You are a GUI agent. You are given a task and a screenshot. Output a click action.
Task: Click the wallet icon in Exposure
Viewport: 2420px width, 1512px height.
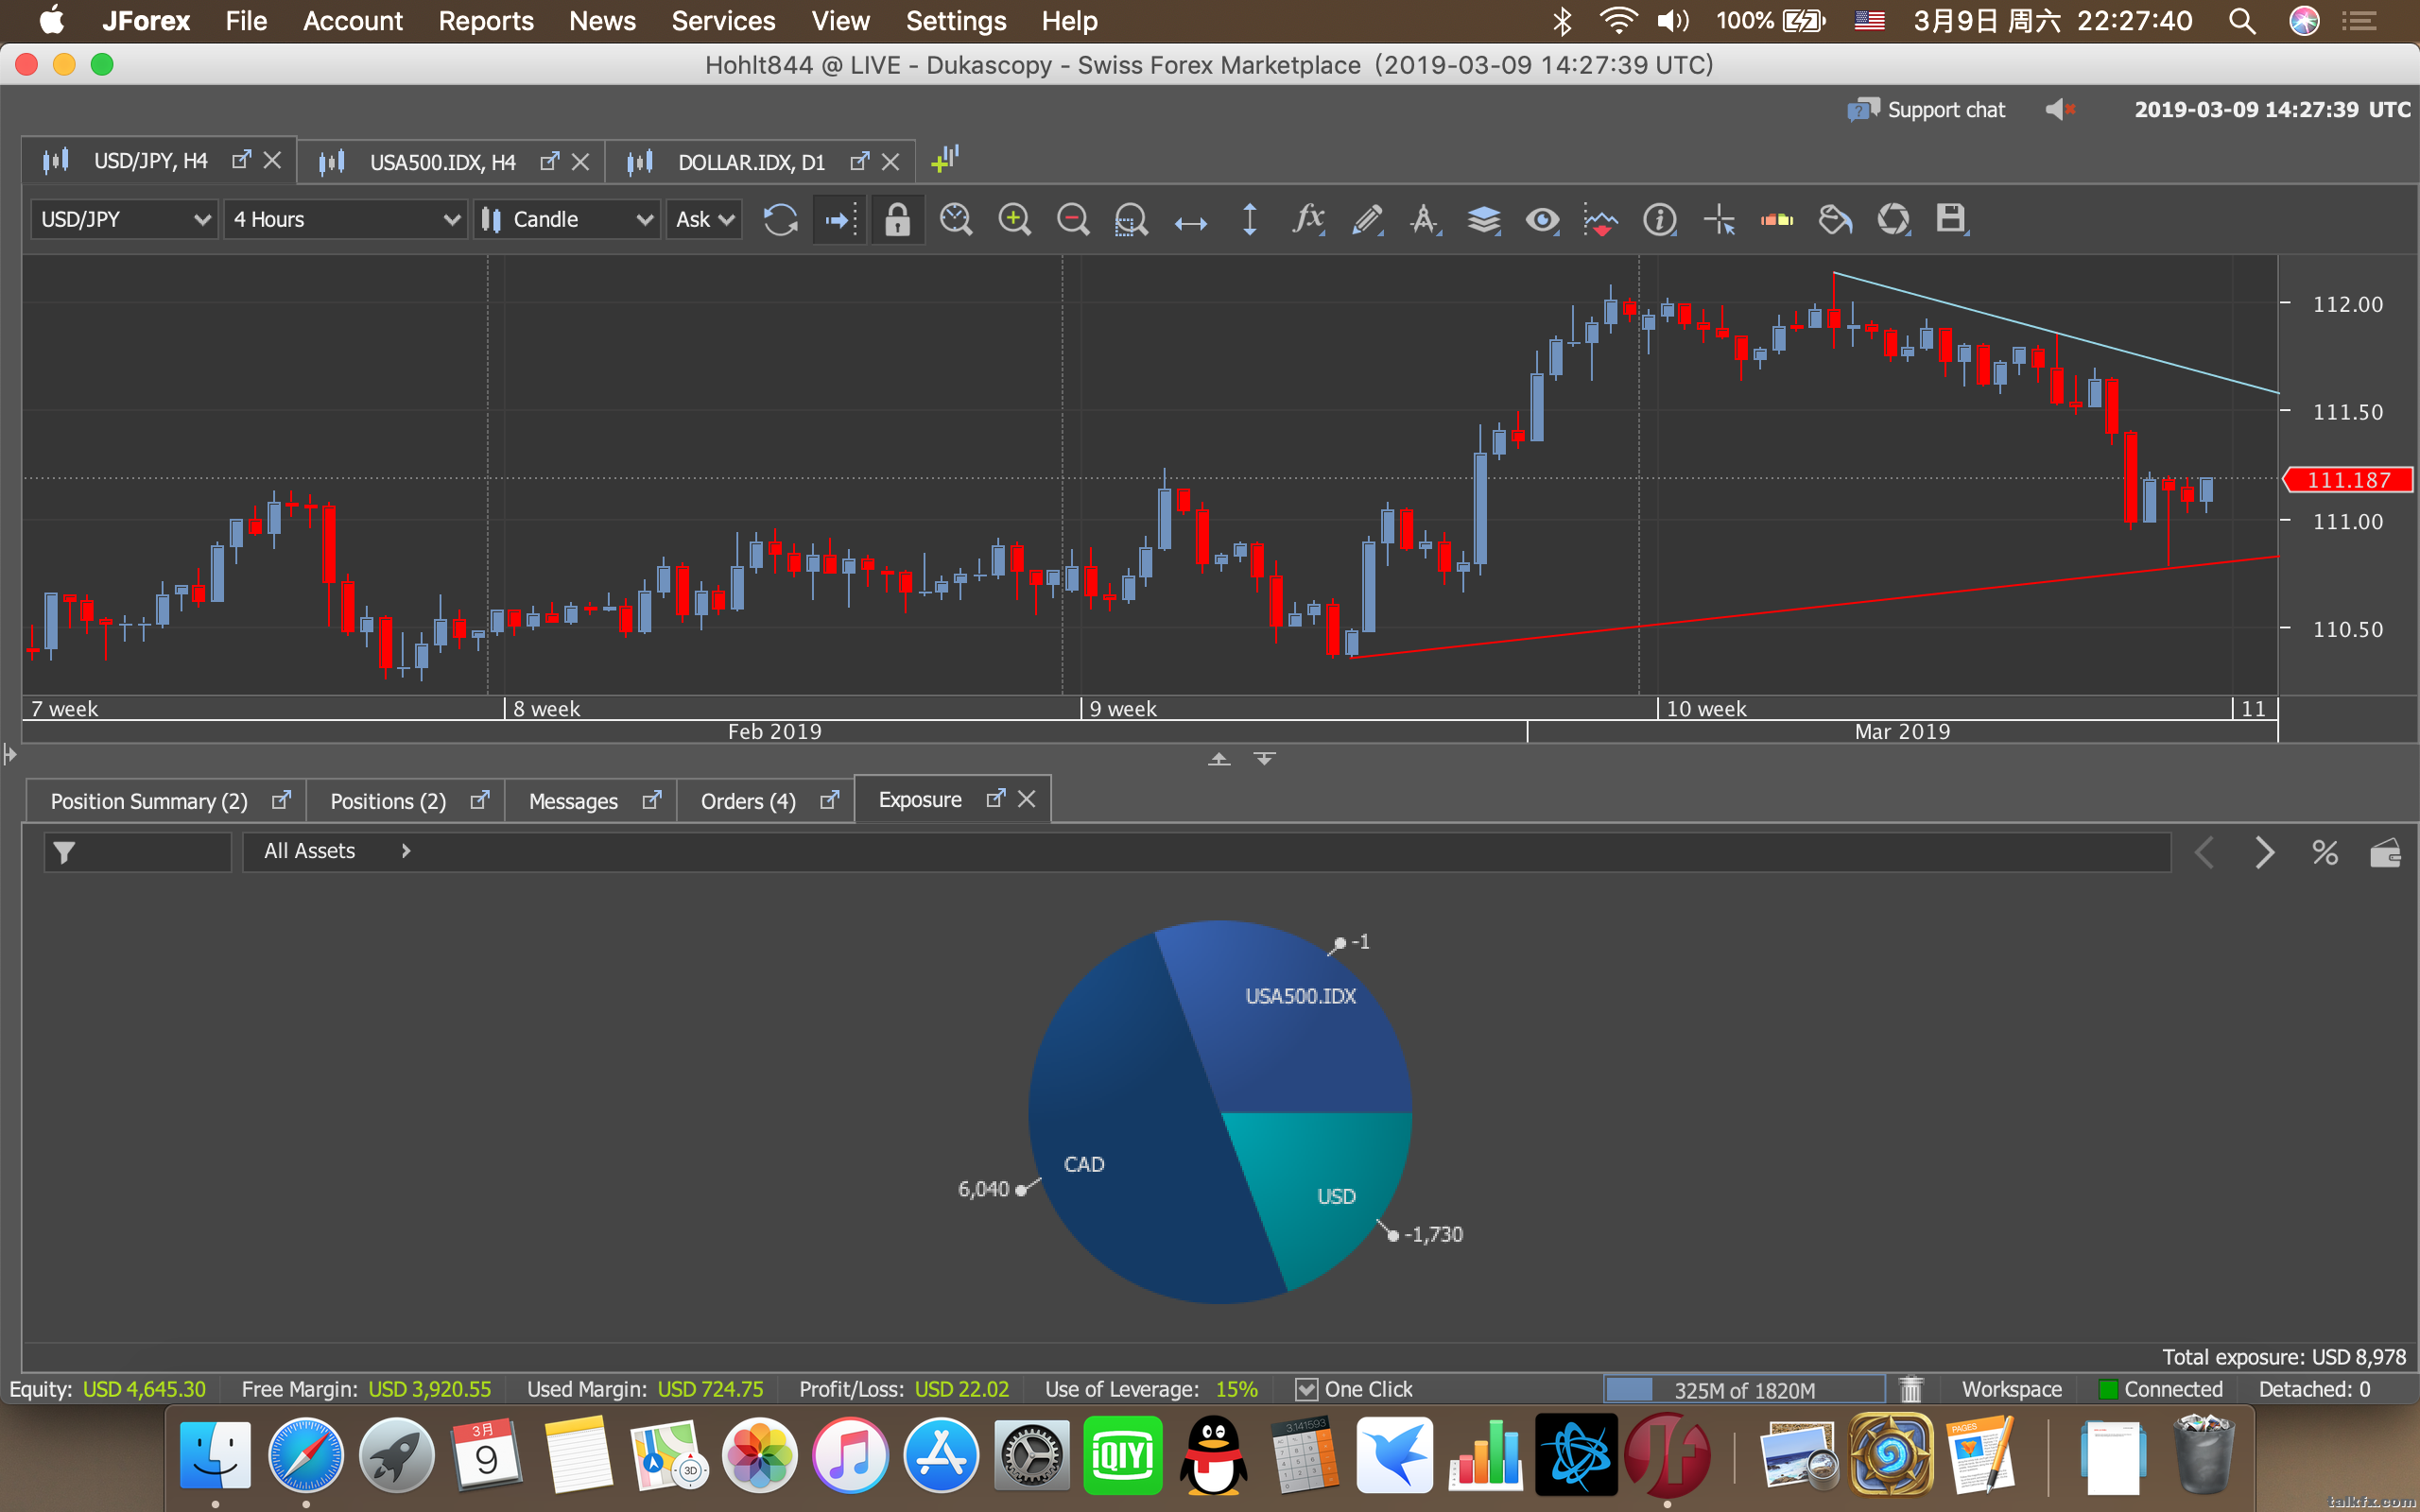point(2385,853)
